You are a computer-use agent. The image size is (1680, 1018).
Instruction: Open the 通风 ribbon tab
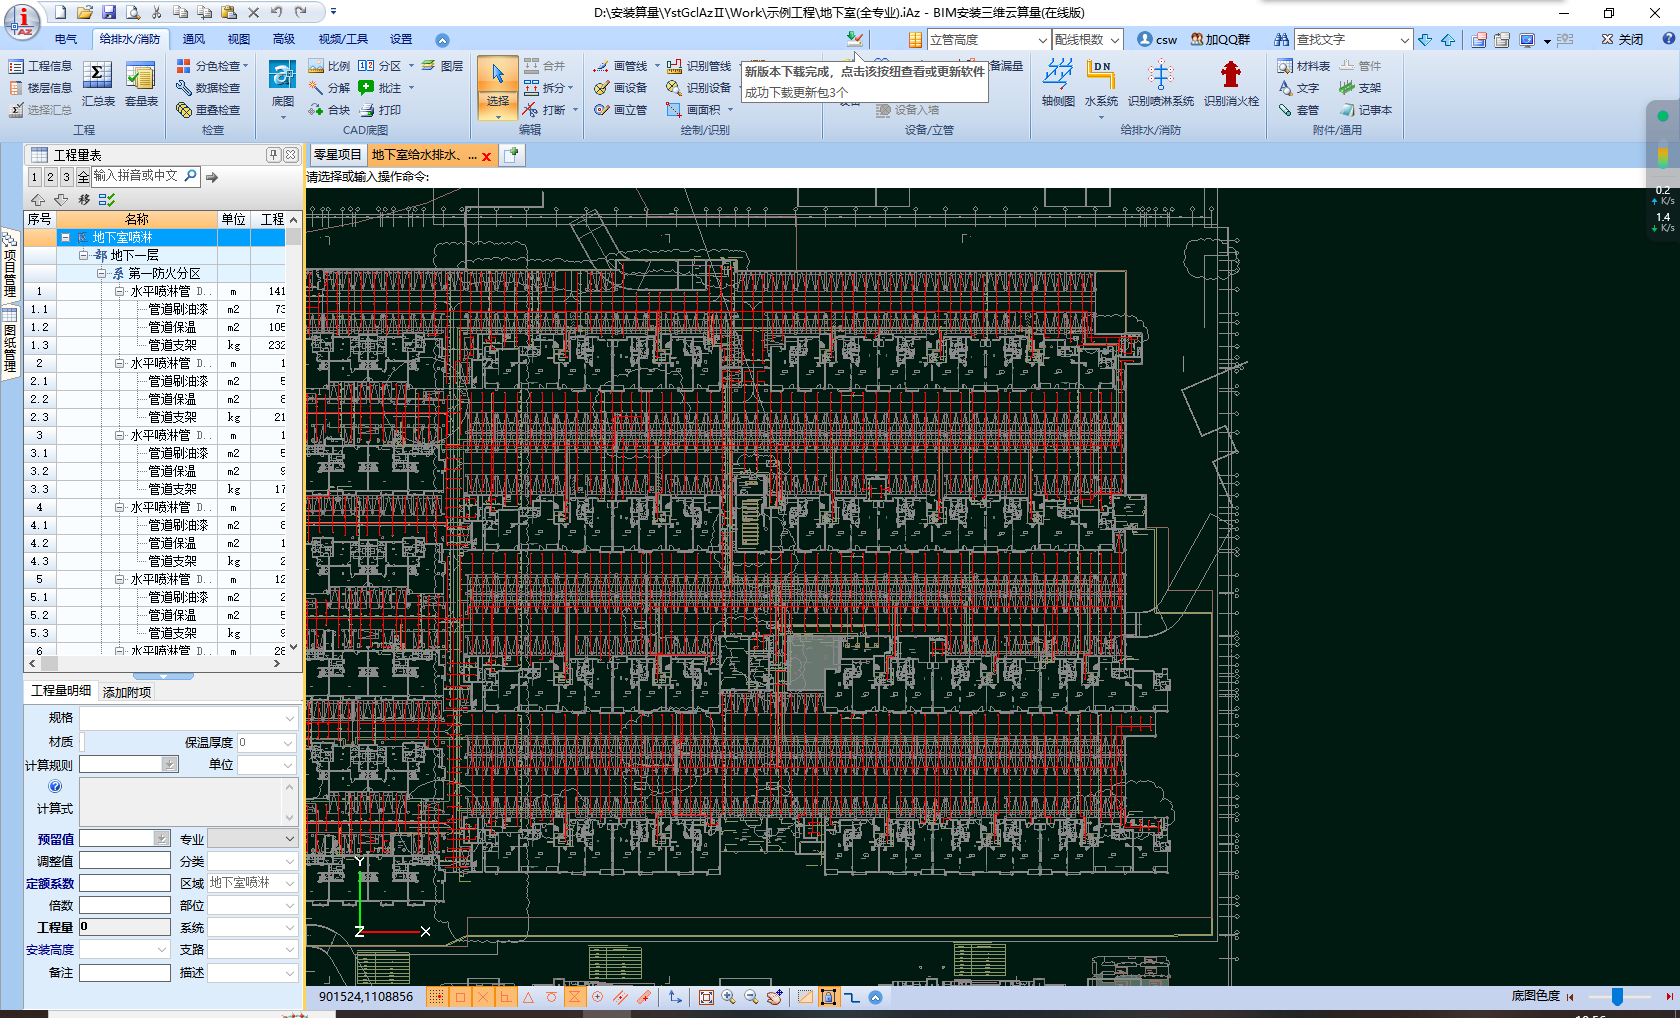[194, 39]
